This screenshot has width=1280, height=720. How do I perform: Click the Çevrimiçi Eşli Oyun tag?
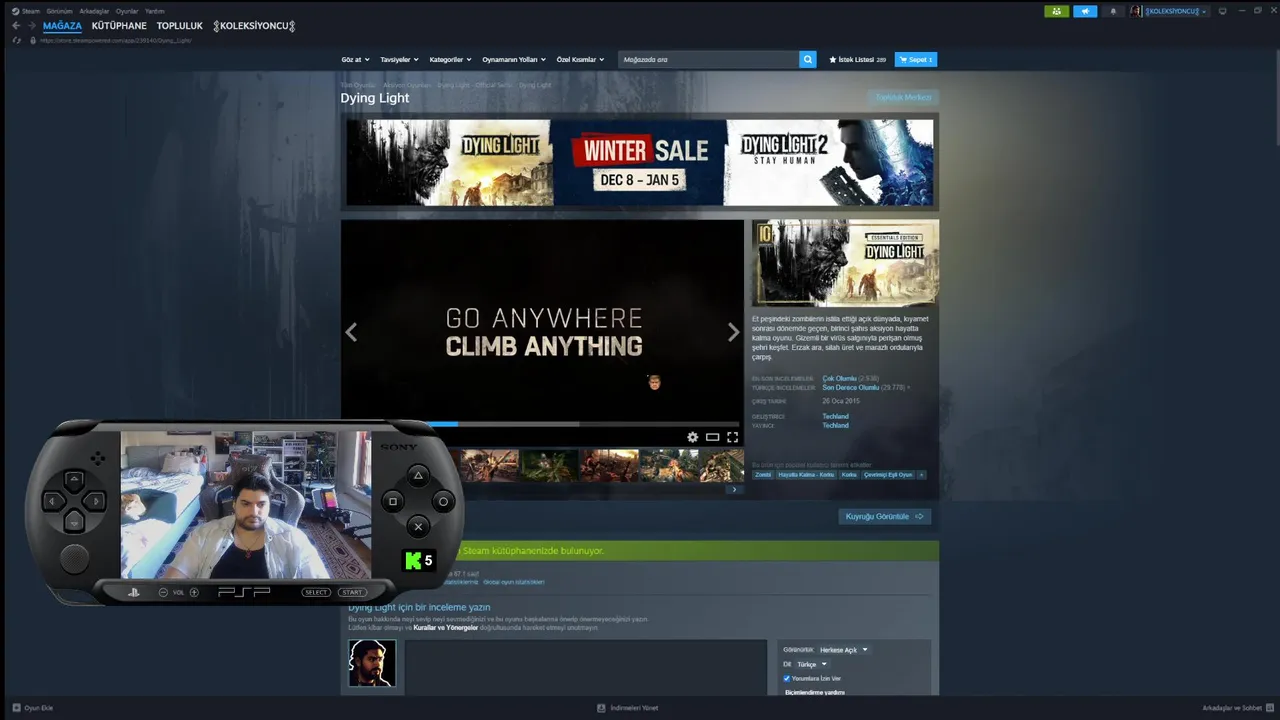(888, 475)
